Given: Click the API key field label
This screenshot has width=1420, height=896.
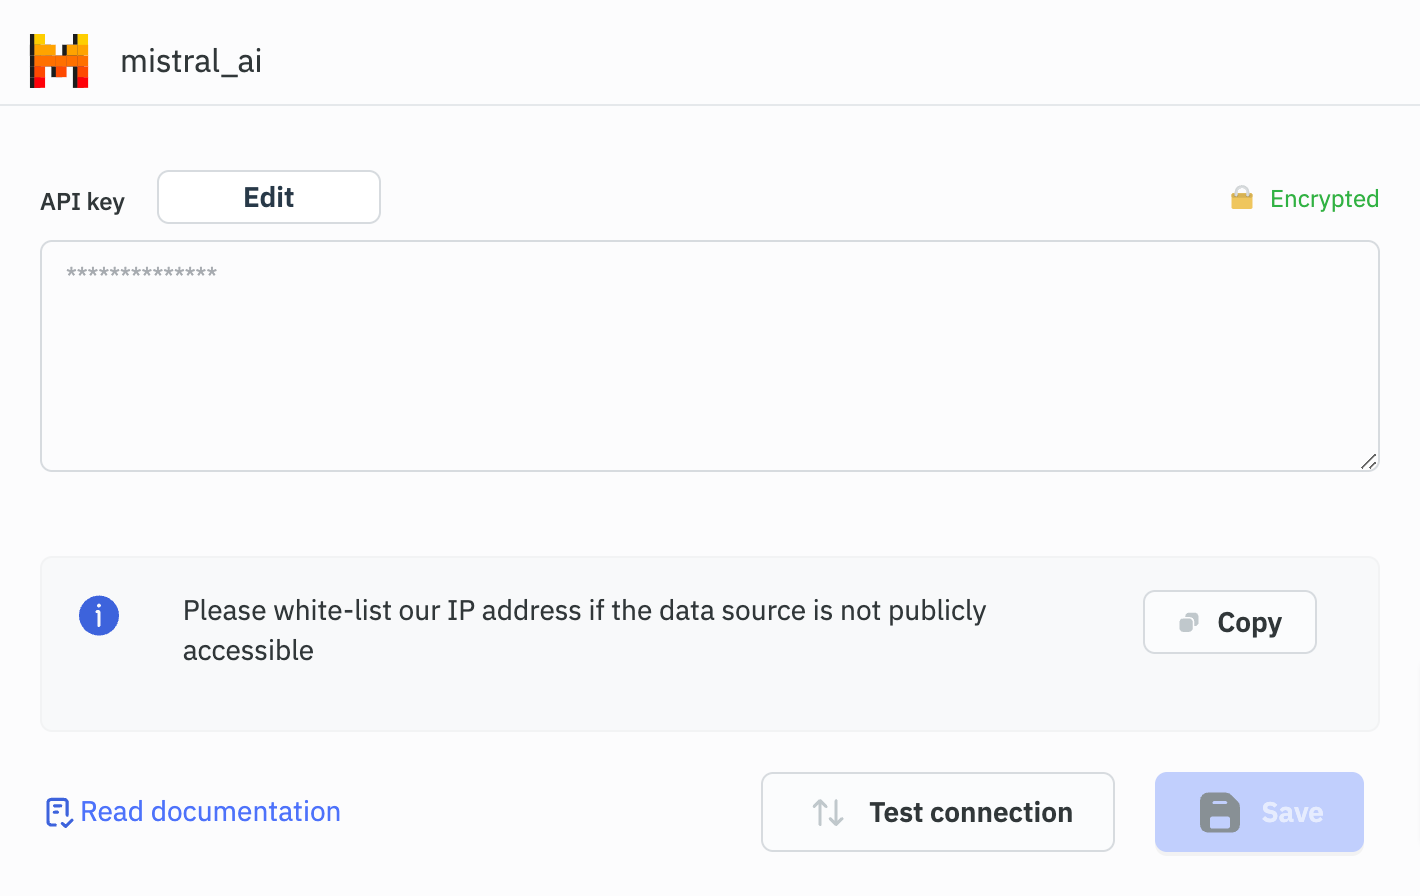Looking at the screenshot, I should 83,202.
